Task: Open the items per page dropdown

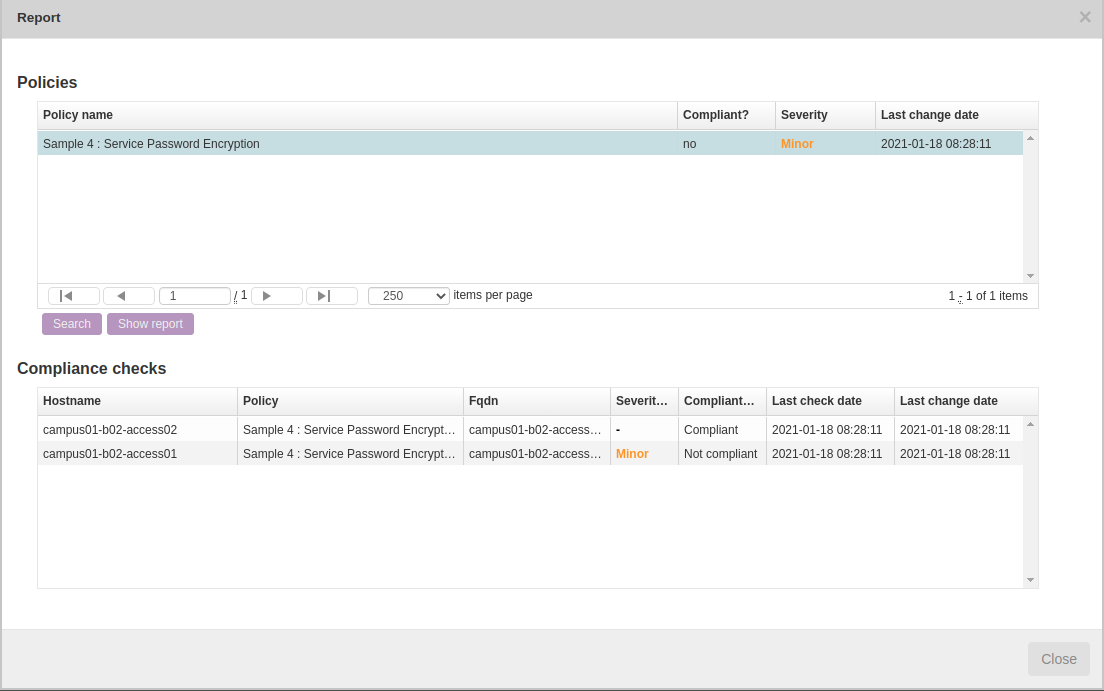Action: tap(408, 296)
